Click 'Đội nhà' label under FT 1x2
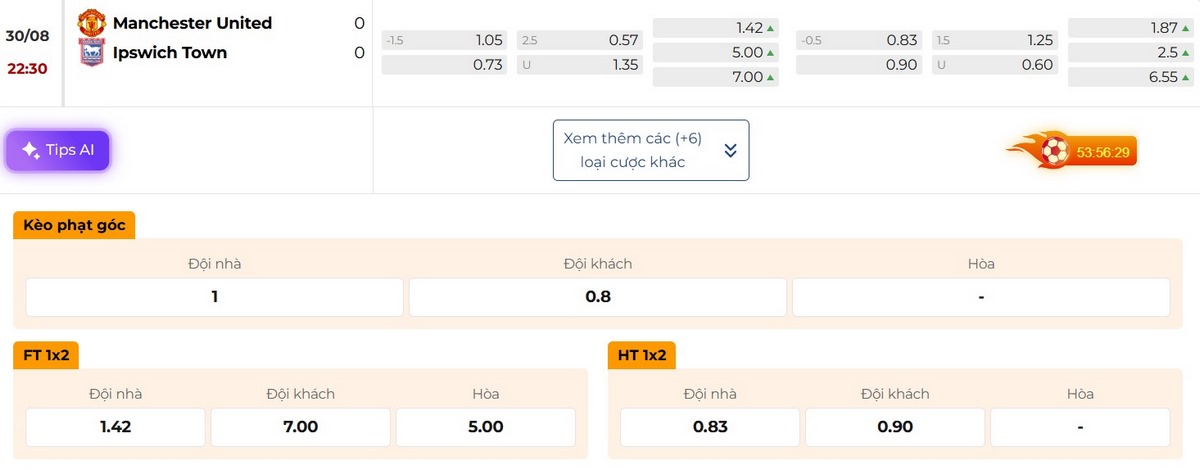The image size is (1200, 470). tap(116, 394)
